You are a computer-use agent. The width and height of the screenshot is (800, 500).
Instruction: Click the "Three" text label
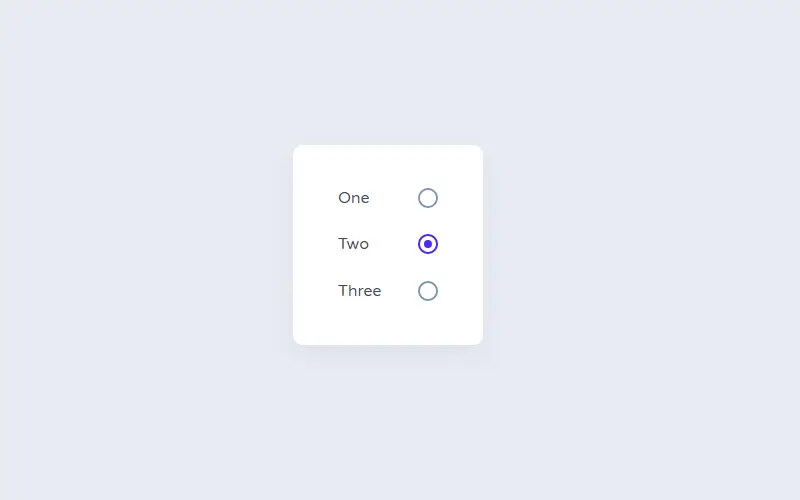tap(360, 291)
